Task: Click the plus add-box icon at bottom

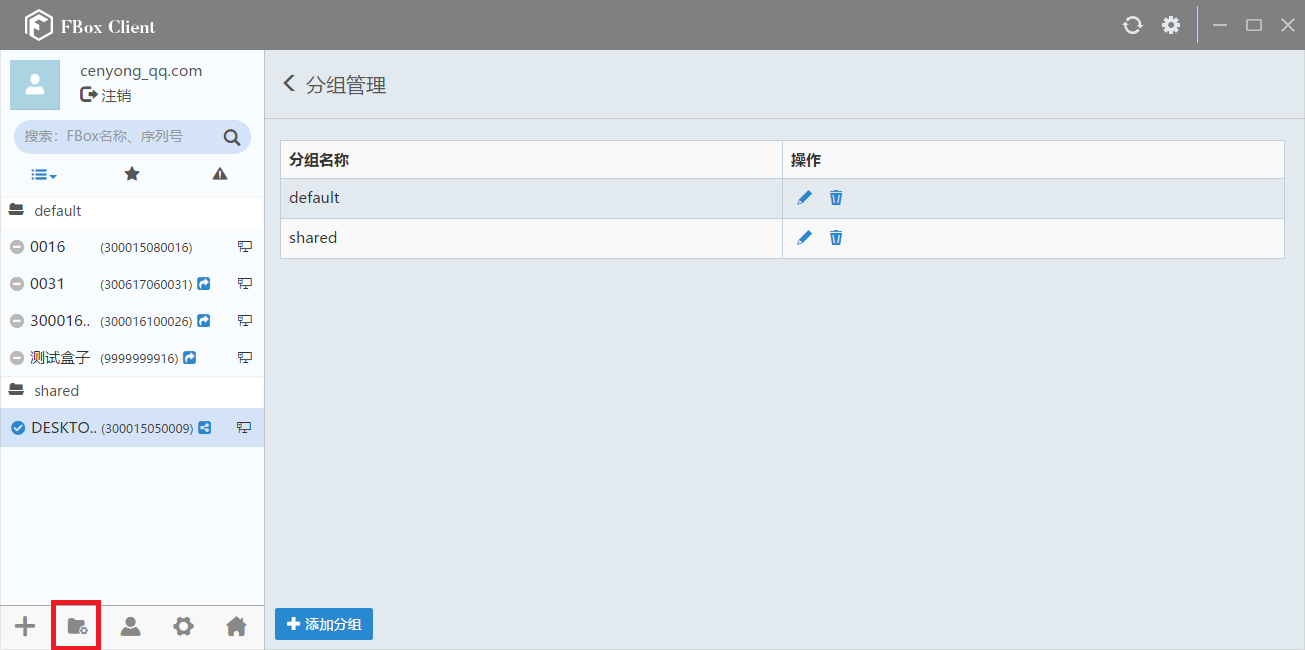Action: pos(25,626)
